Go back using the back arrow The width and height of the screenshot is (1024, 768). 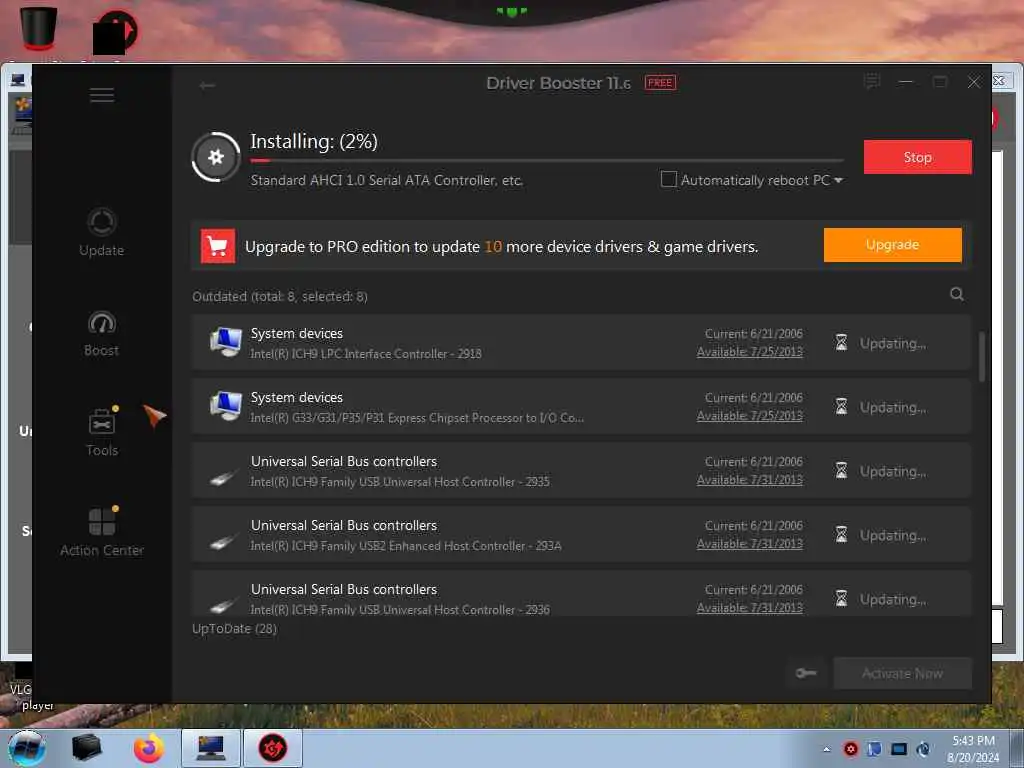click(207, 86)
